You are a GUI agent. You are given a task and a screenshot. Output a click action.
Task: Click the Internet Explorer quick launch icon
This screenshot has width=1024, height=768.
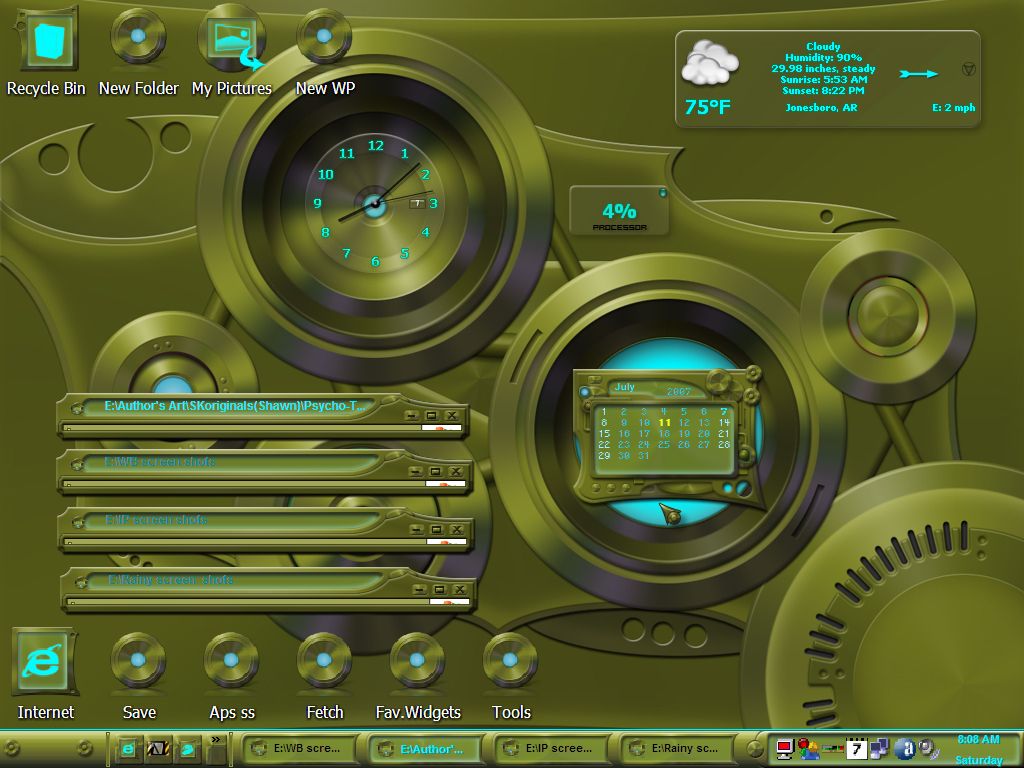[x=129, y=749]
